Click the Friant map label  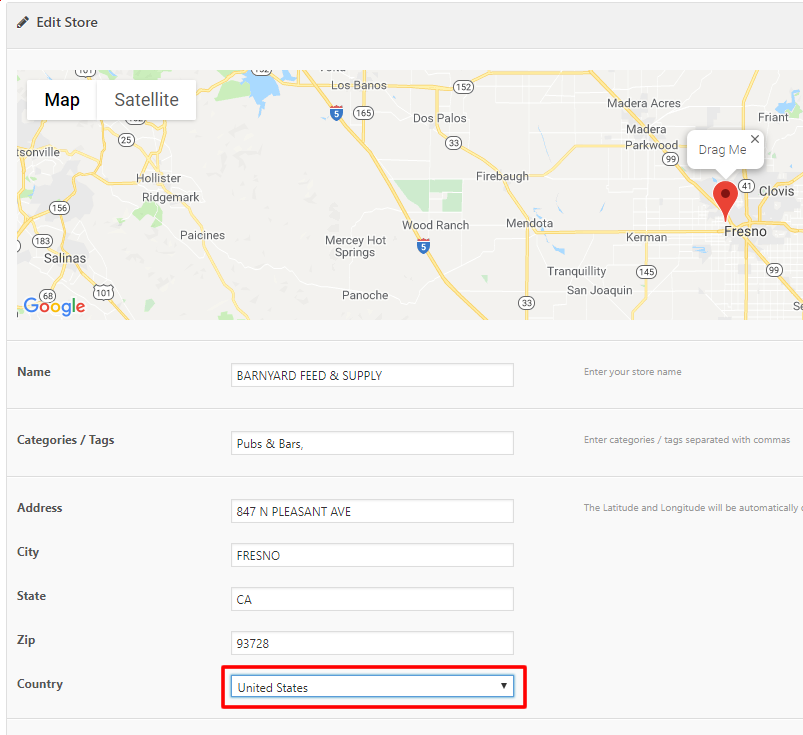(x=773, y=117)
